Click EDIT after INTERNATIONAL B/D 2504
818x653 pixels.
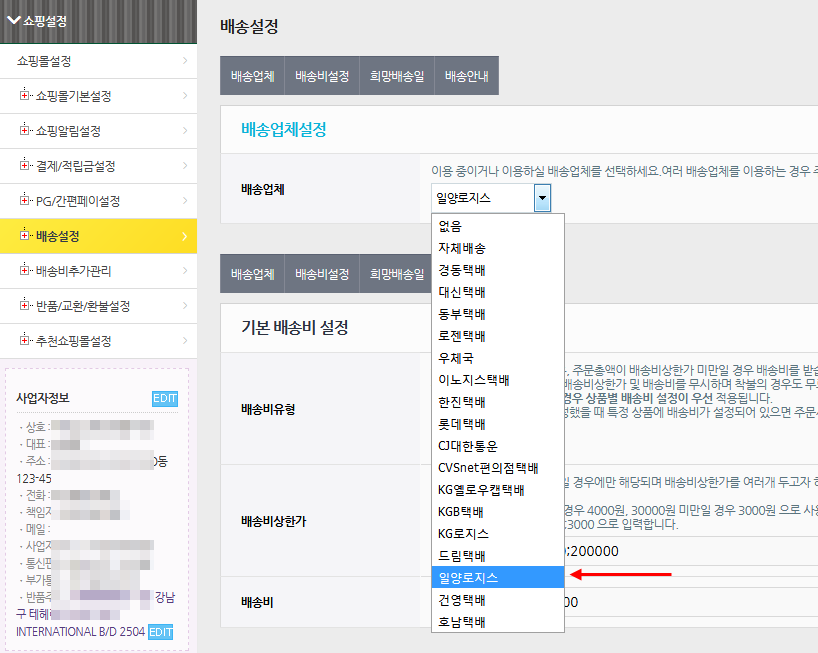point(161,632)
